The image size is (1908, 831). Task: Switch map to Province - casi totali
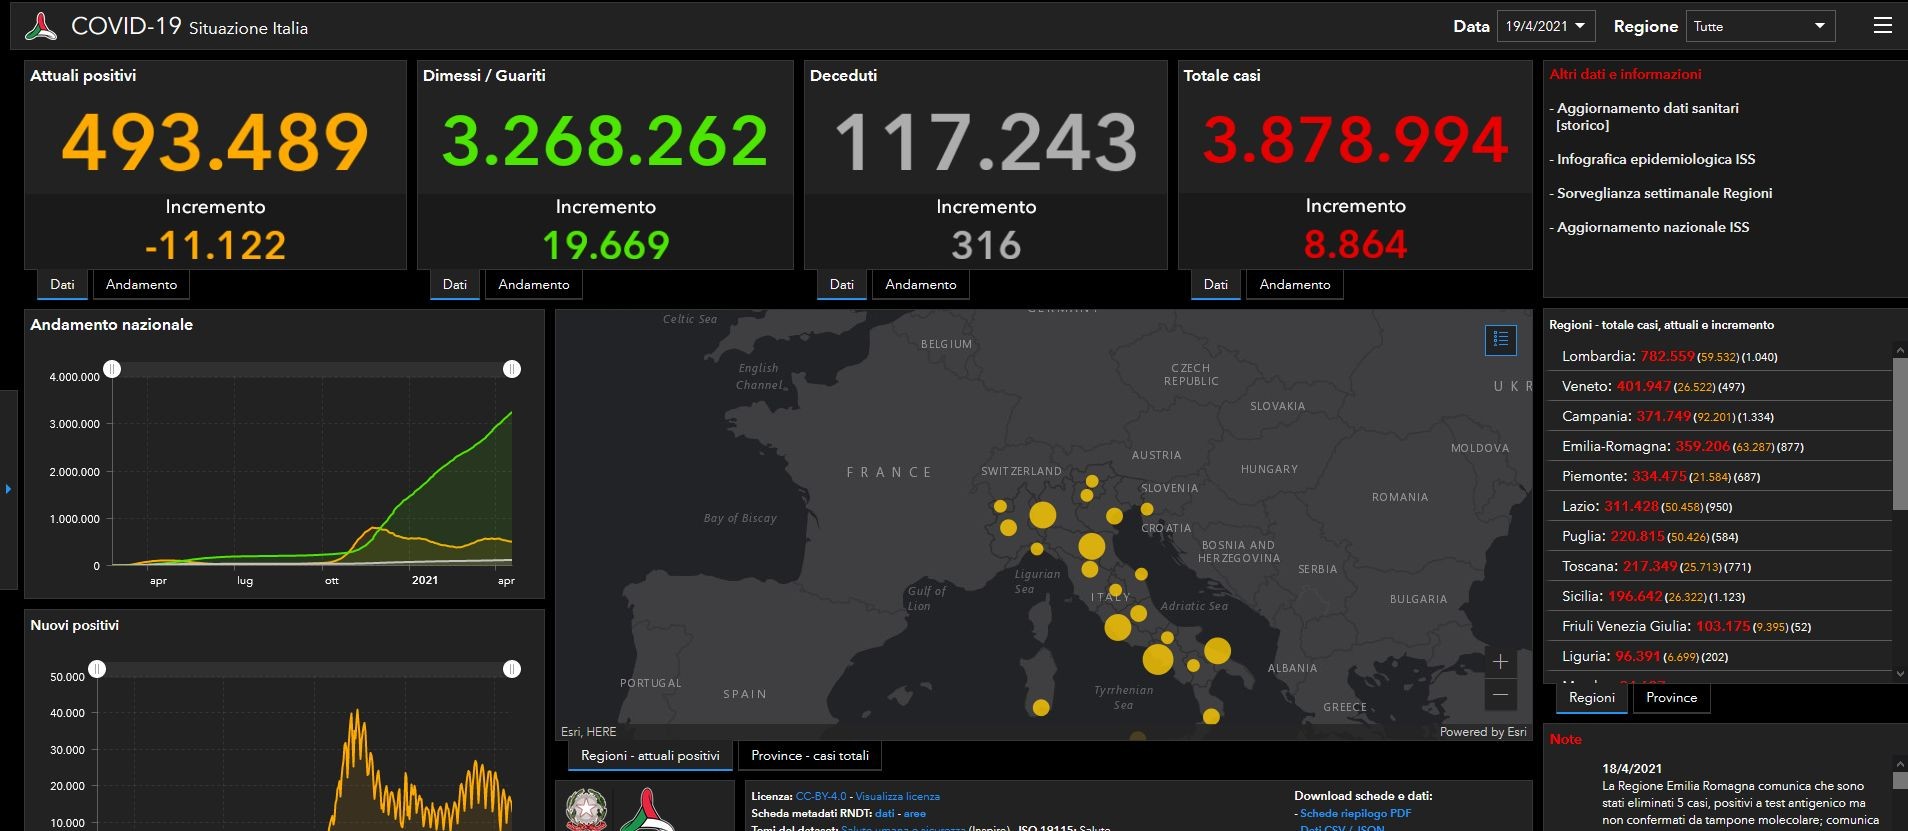[810, 756]
